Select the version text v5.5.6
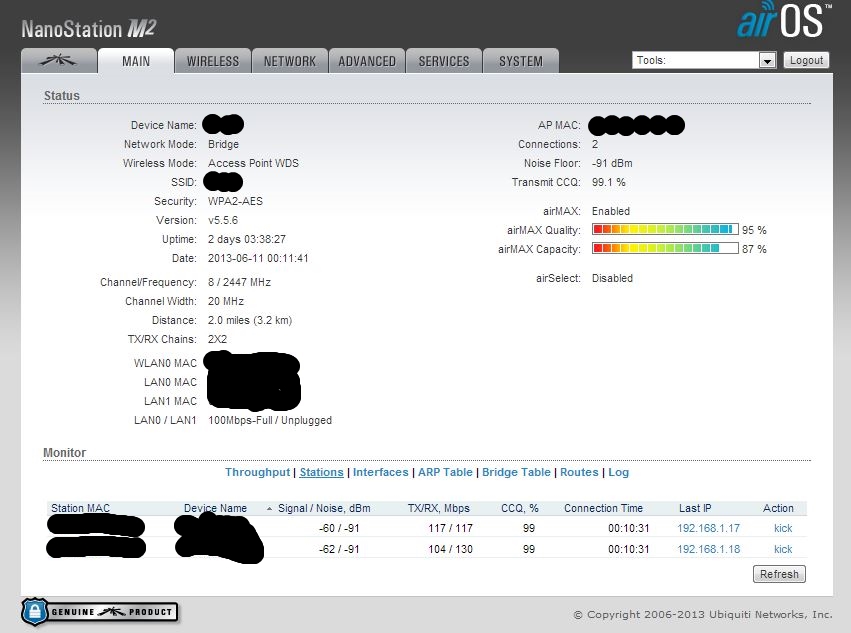Image resolution: width=851 pixels, height=633 pixels. point(223,220)
